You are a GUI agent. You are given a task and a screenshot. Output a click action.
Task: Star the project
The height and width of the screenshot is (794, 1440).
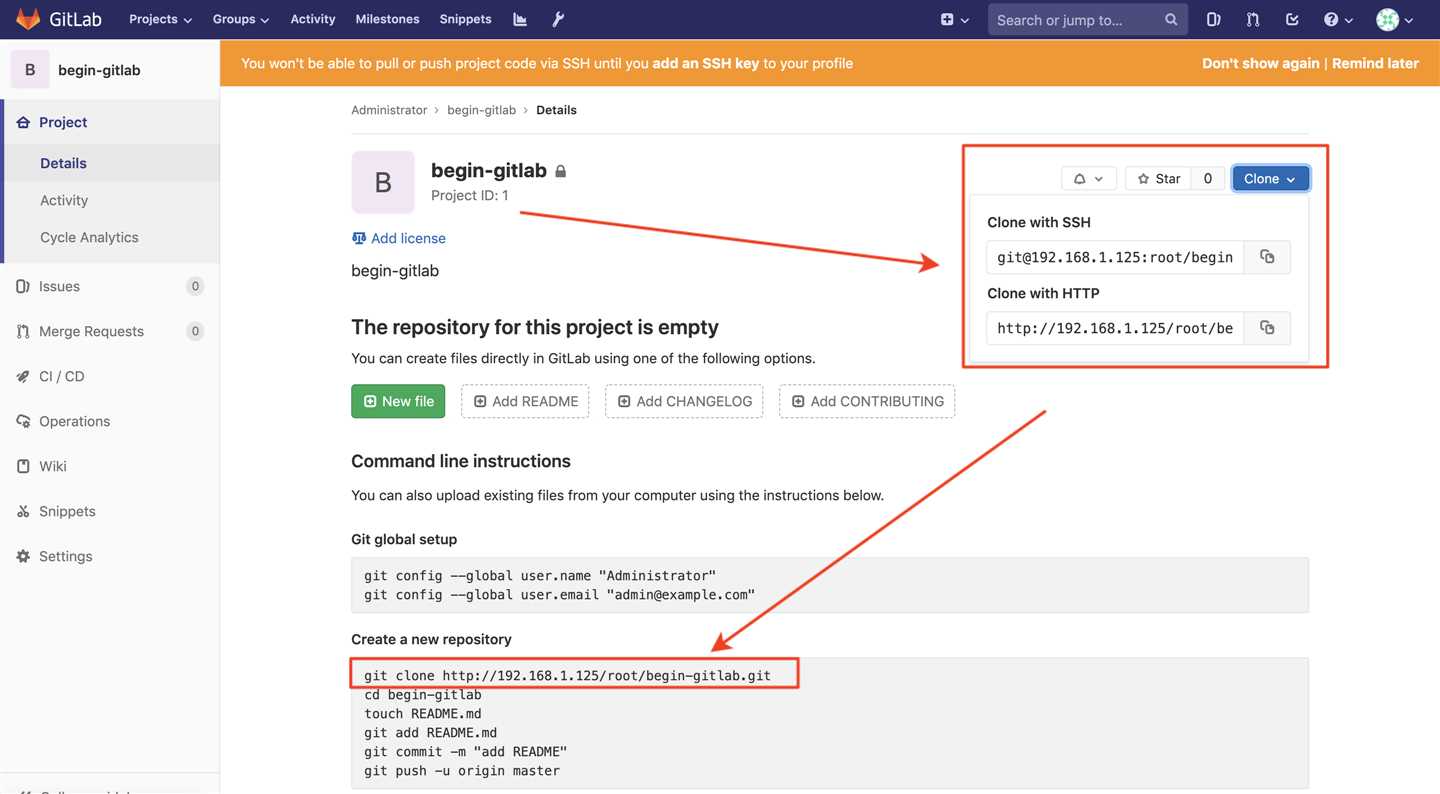[1159, 178]
